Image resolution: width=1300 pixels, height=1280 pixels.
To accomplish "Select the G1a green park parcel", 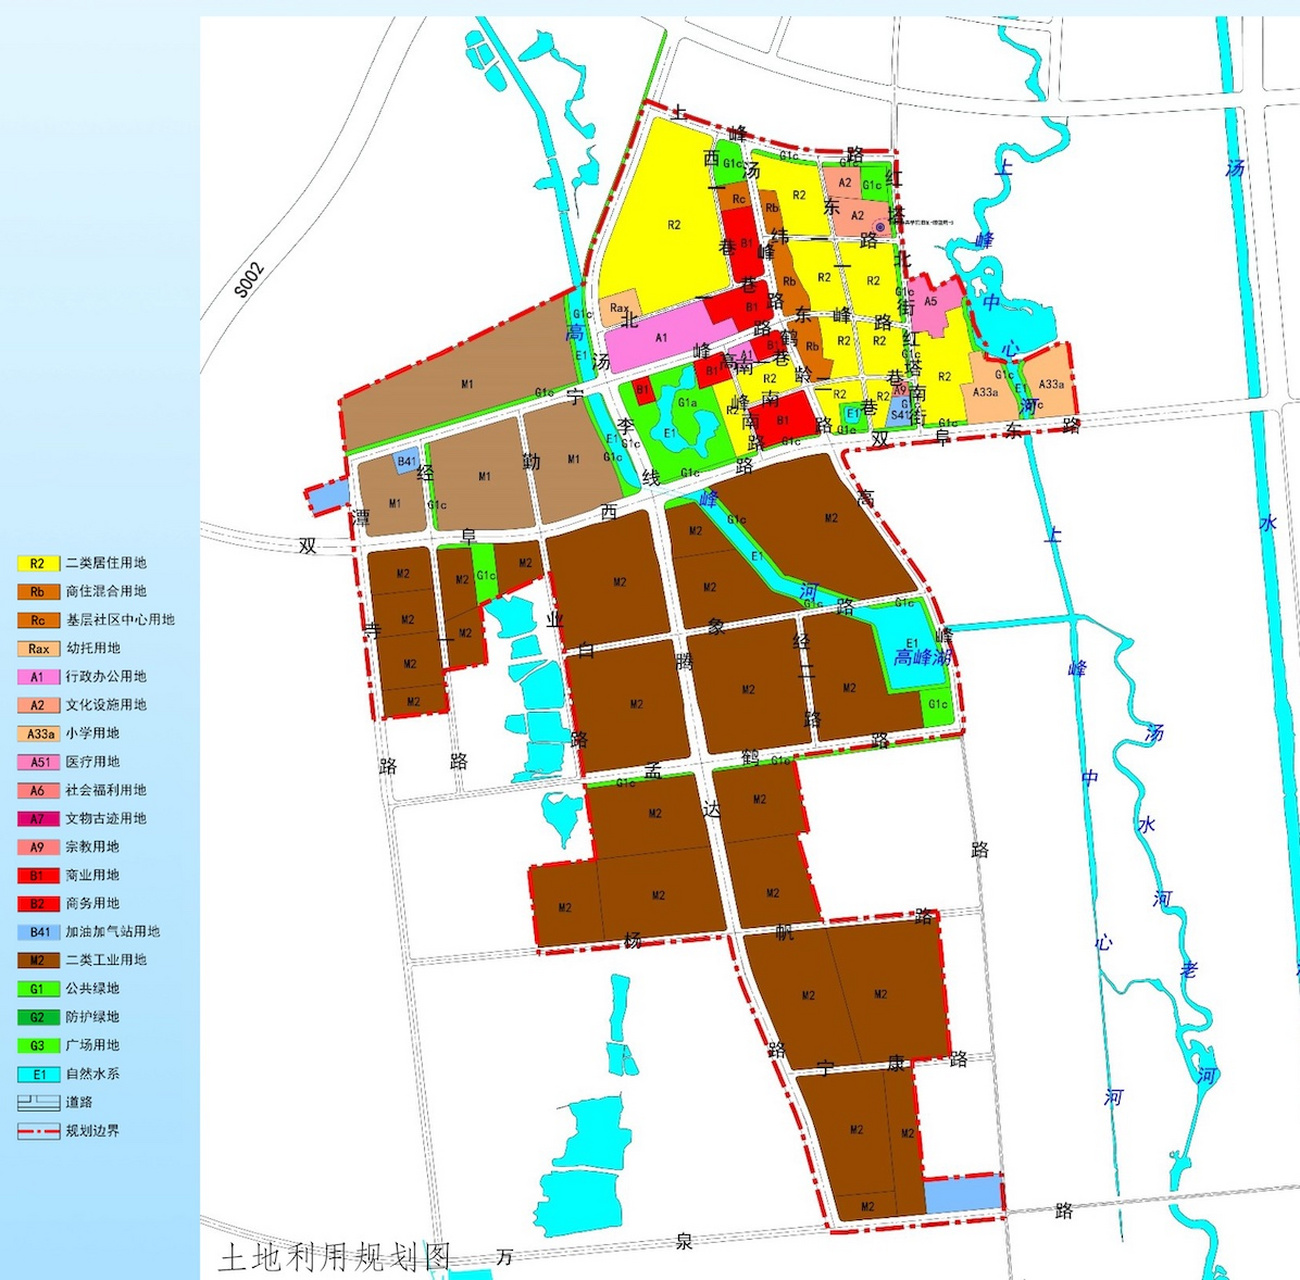I will (687, 403).
